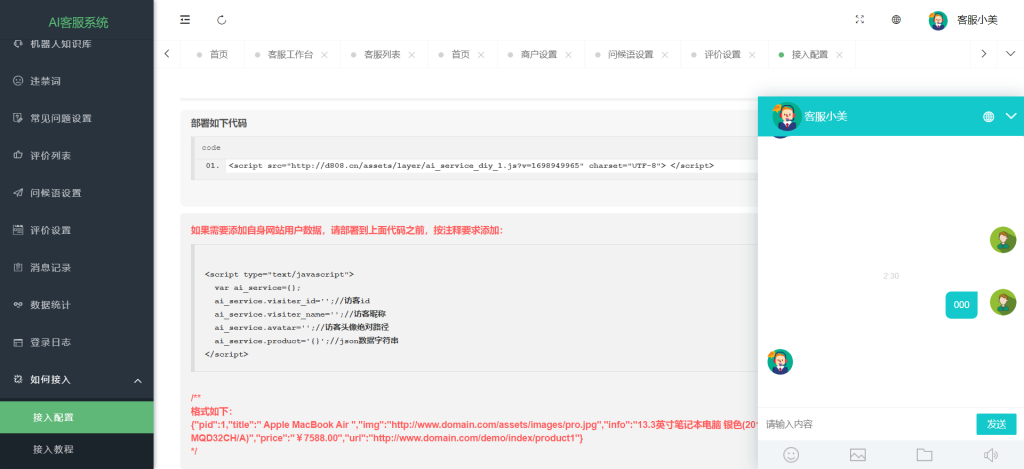
Task: Open 问候语设置 in the sidebar
Action: tap(76, 193)
